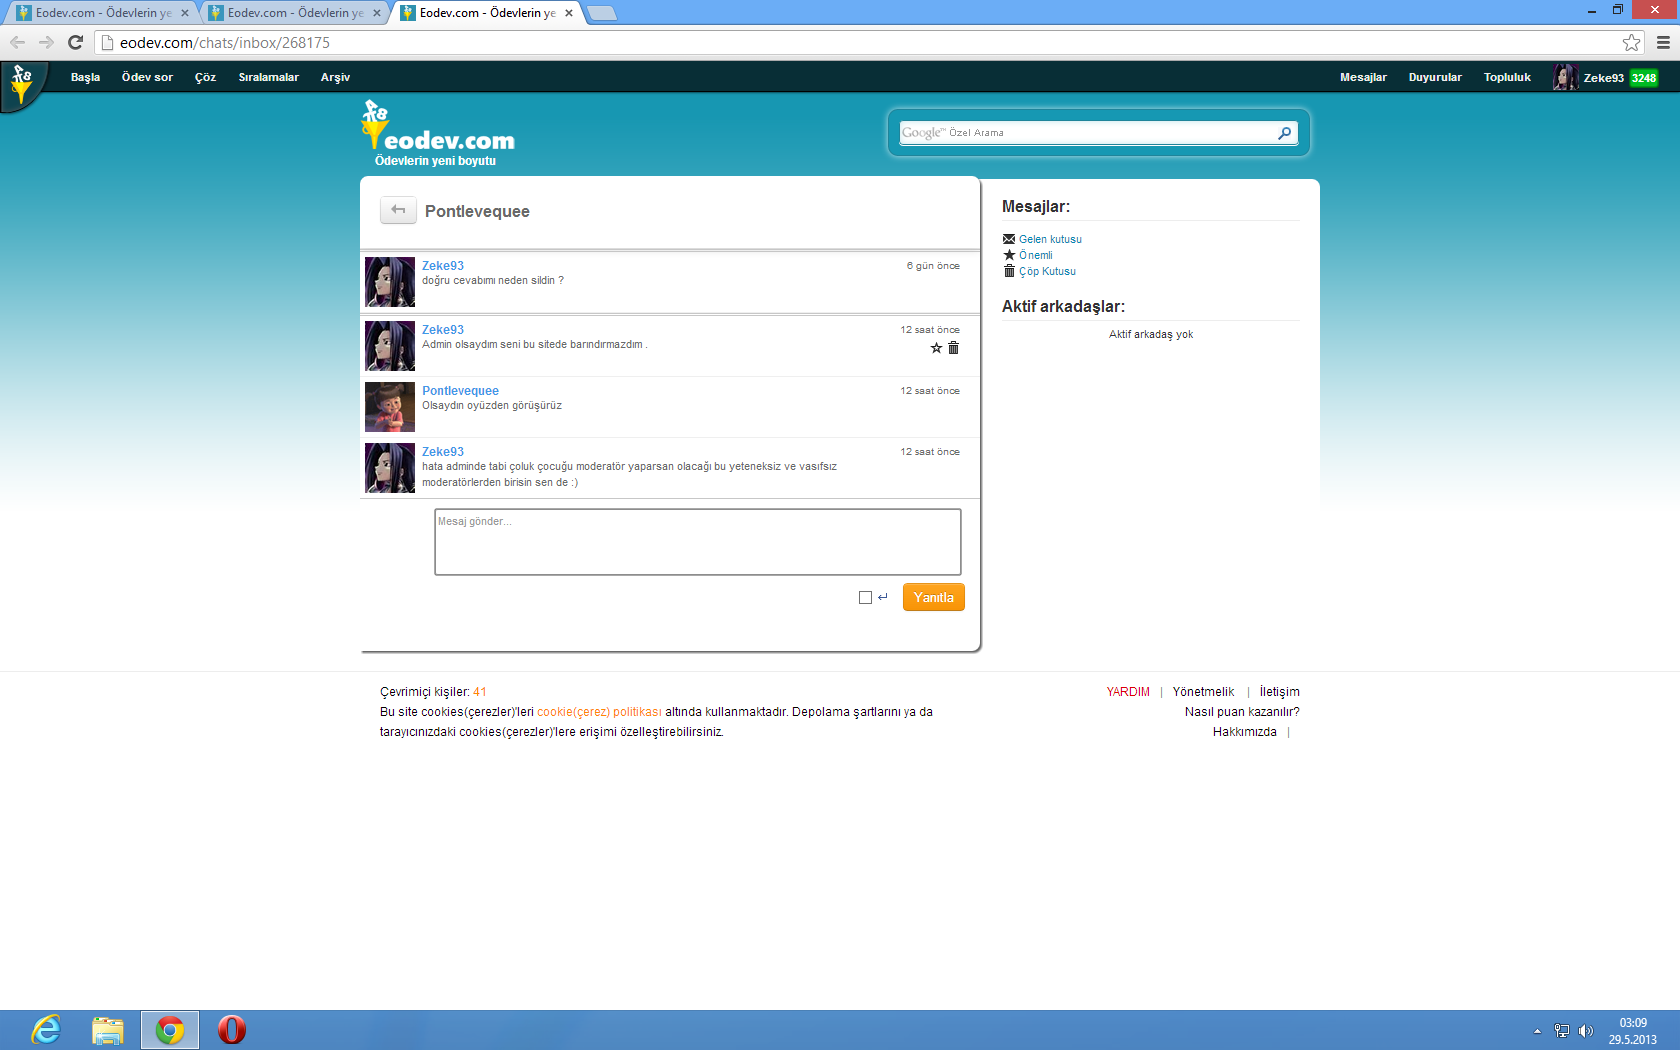Toggle the send-on-Enter checkbox

[865, 597]
